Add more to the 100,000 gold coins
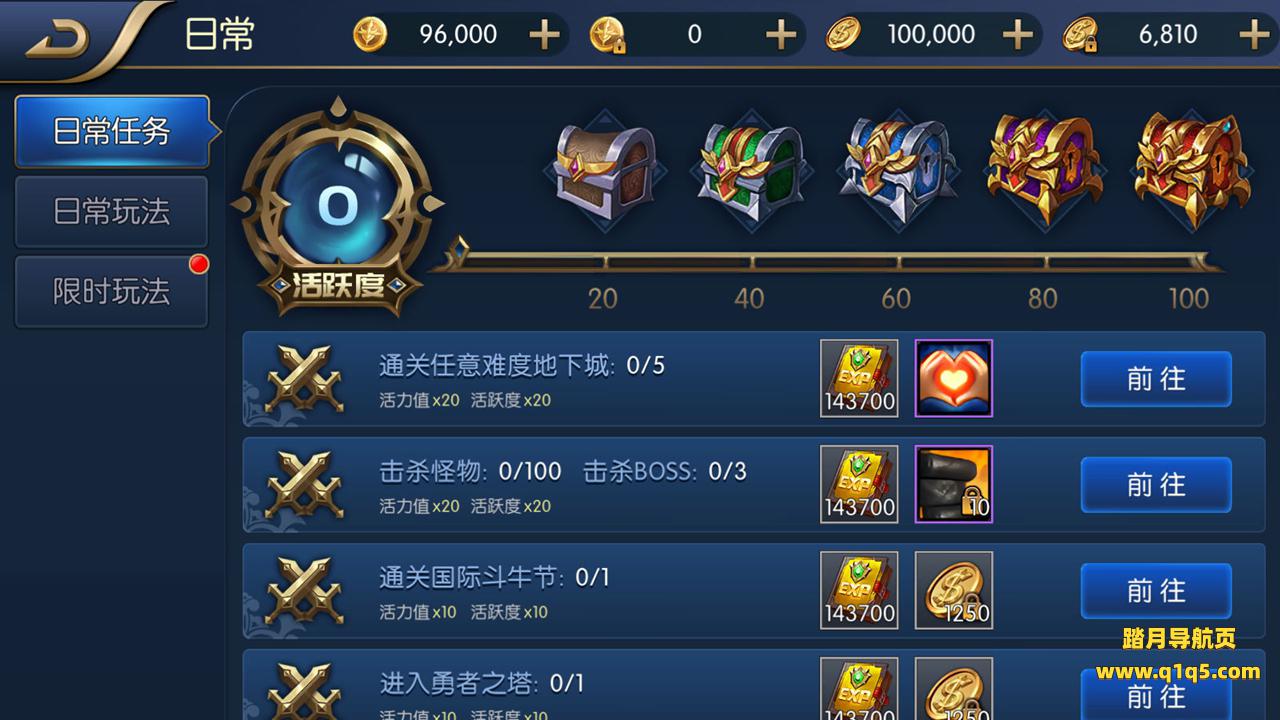1280x720 pixels. coord(1017,35)
